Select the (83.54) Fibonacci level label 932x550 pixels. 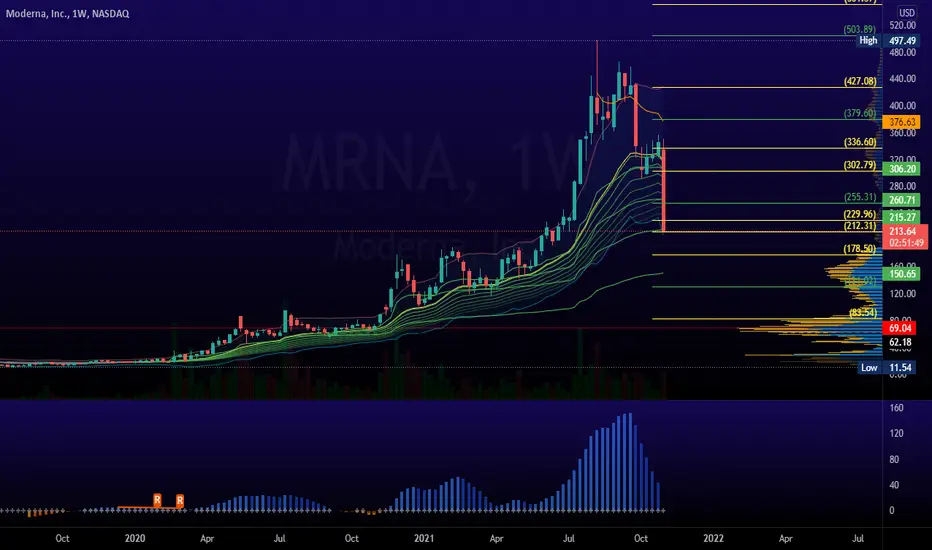[x=863, y=312]
